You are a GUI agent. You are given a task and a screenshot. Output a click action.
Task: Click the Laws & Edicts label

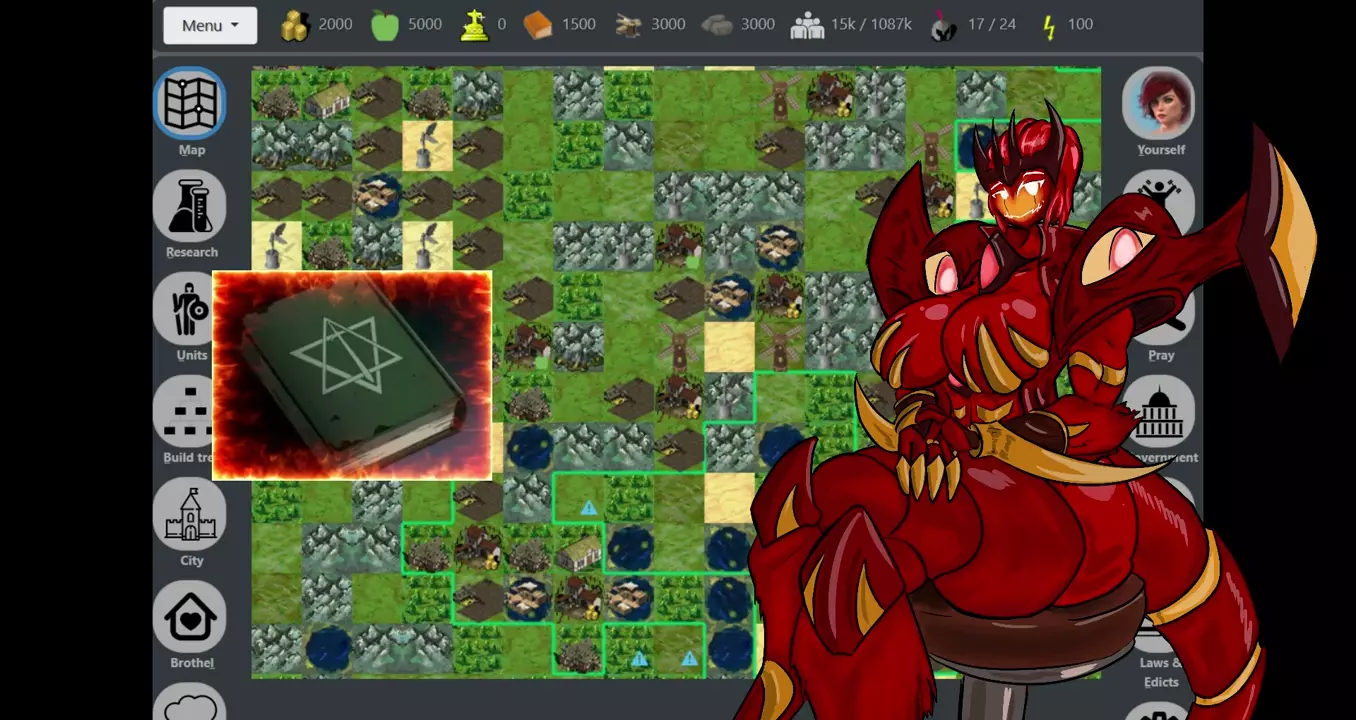pos(1160,672)
